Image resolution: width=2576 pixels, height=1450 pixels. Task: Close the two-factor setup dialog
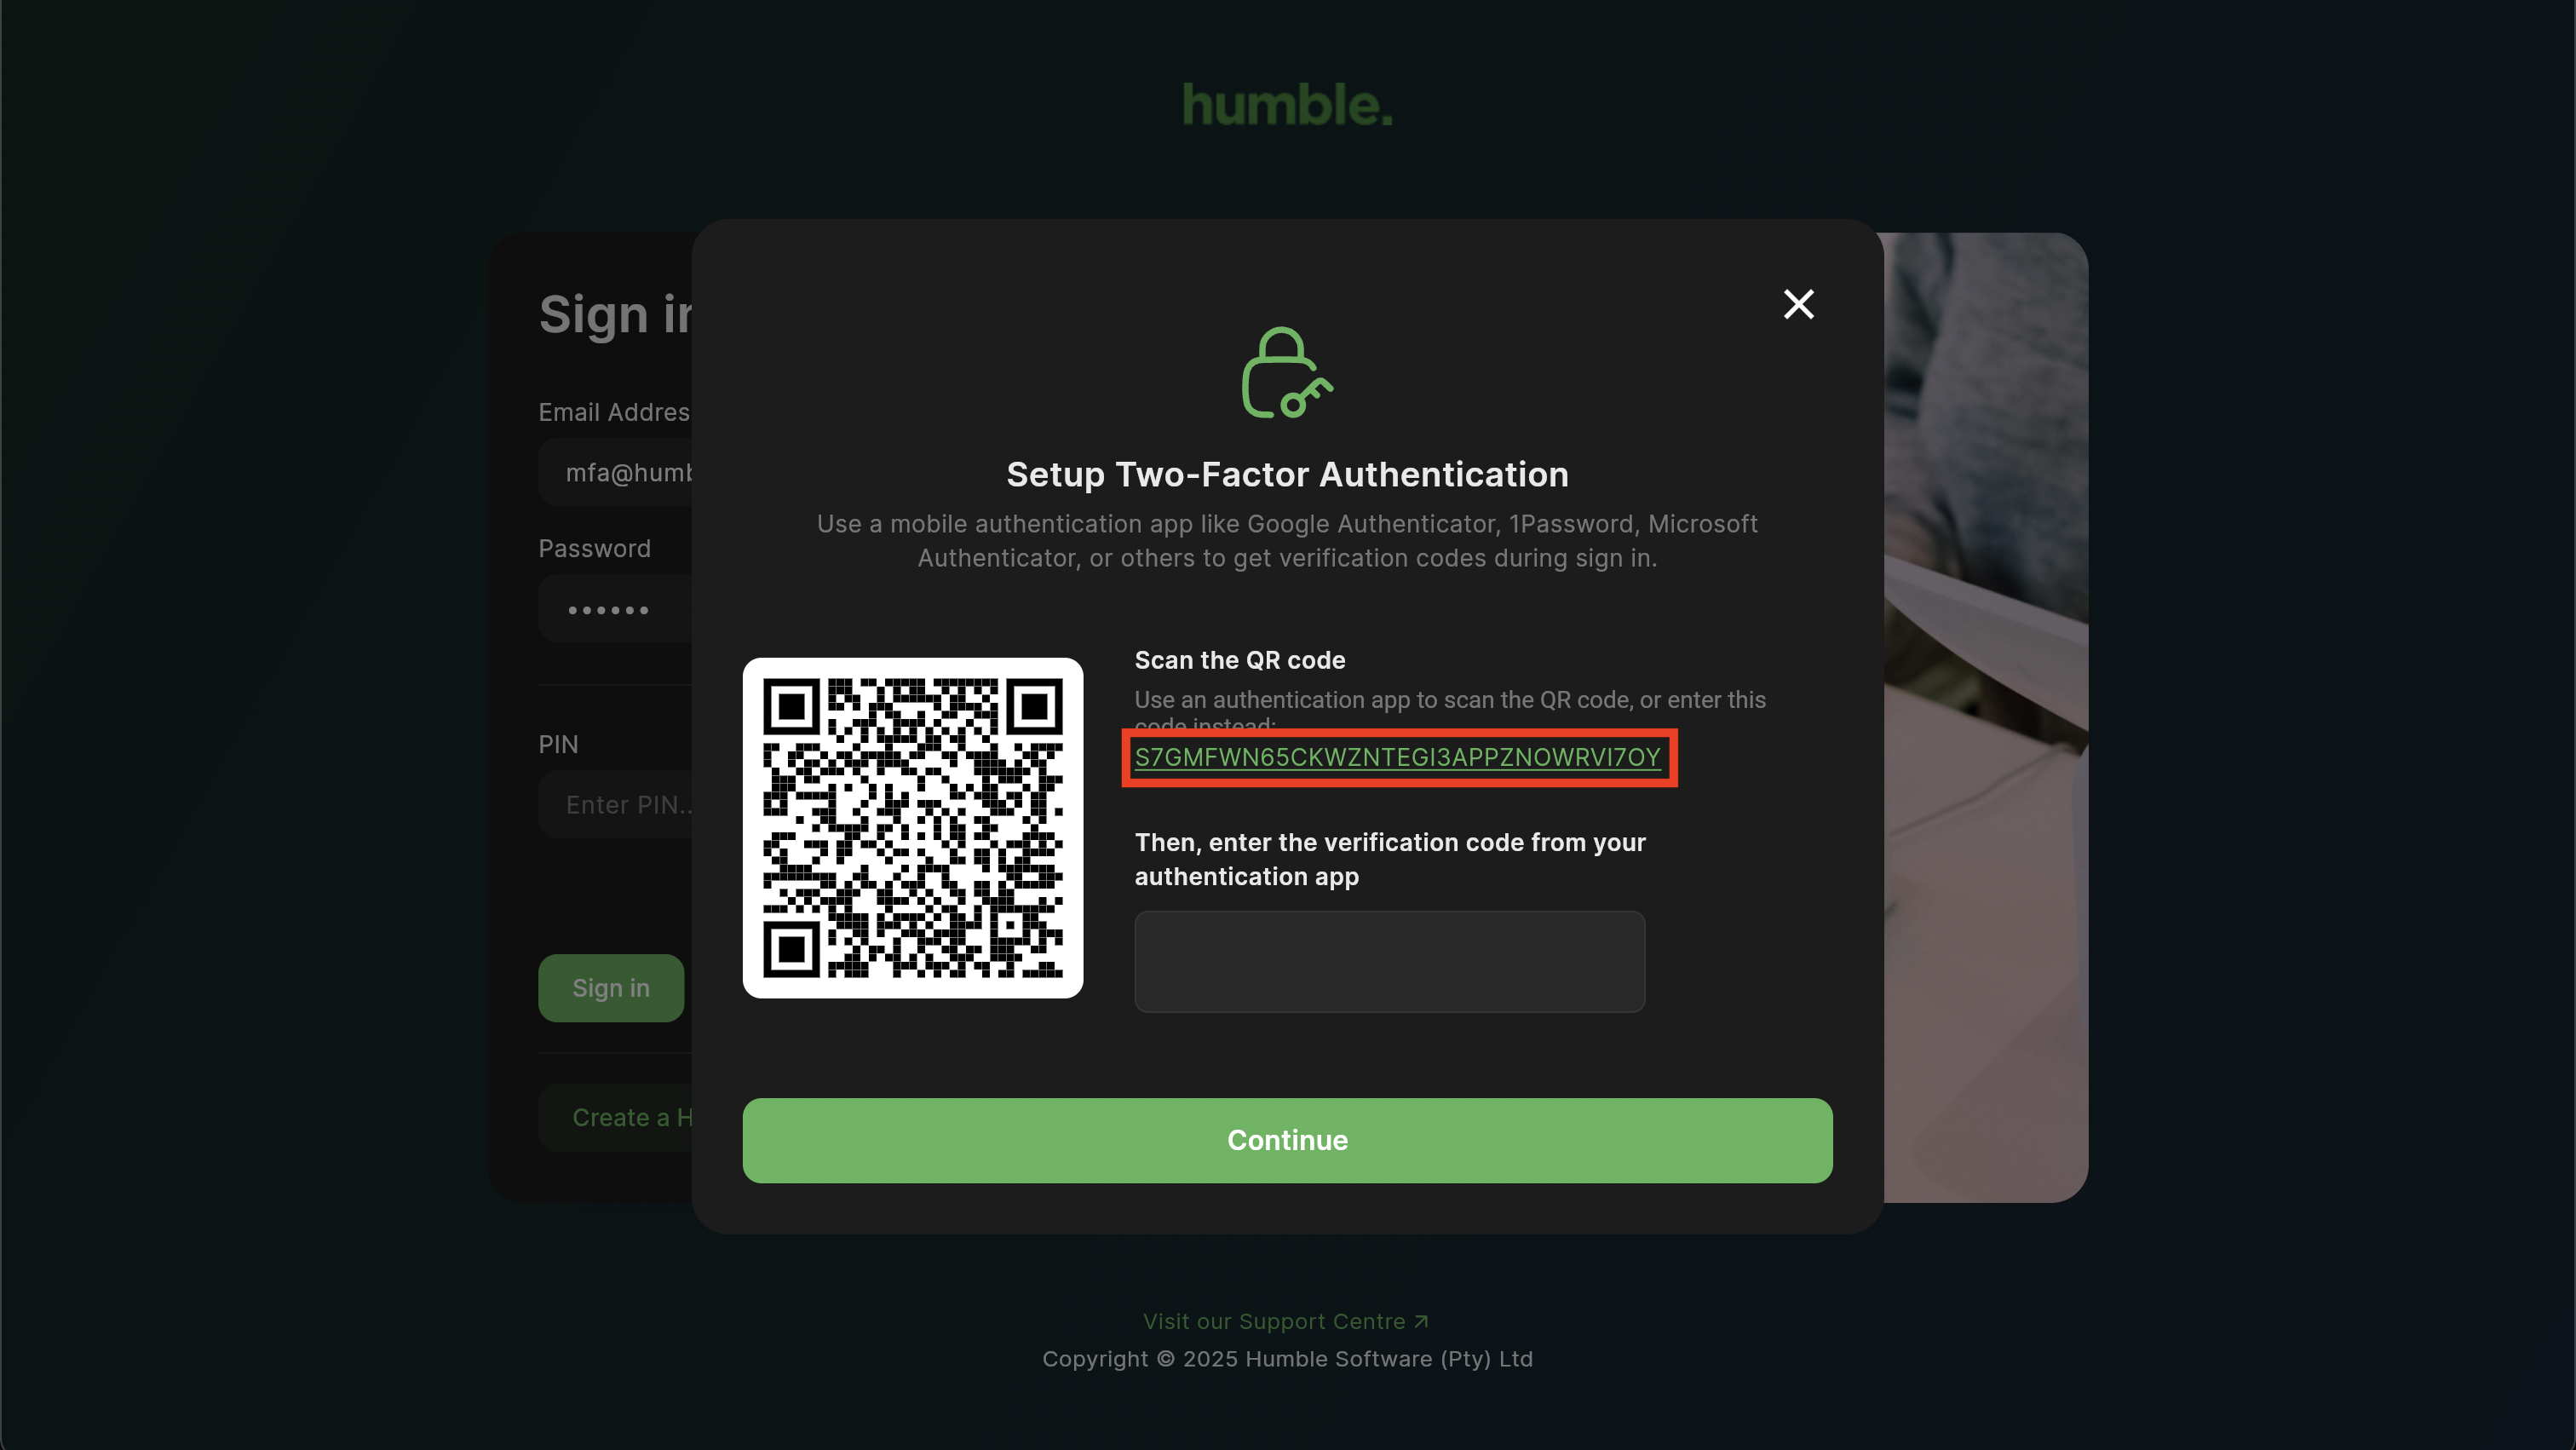tap(1798, 304)
